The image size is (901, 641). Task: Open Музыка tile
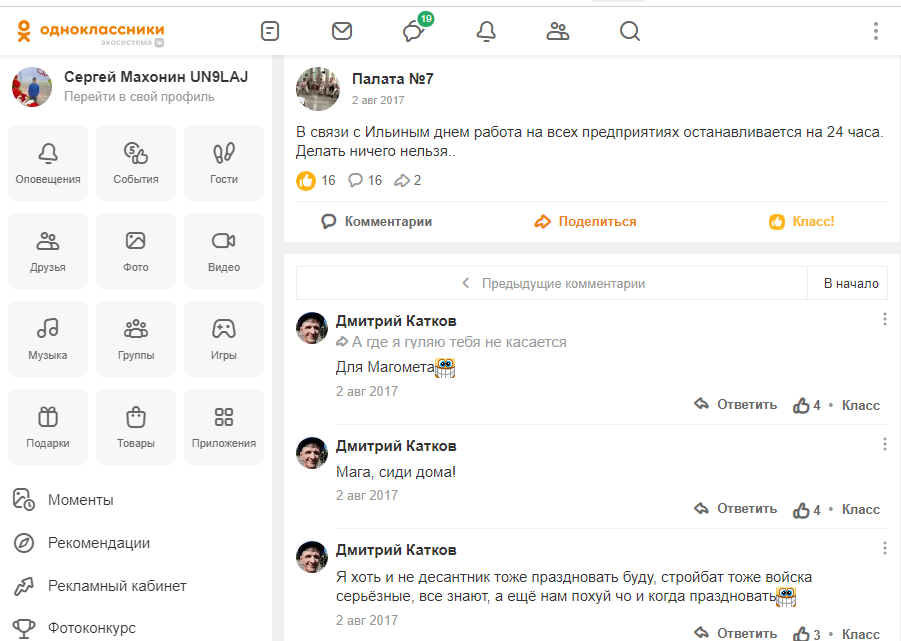pos(48,339)
